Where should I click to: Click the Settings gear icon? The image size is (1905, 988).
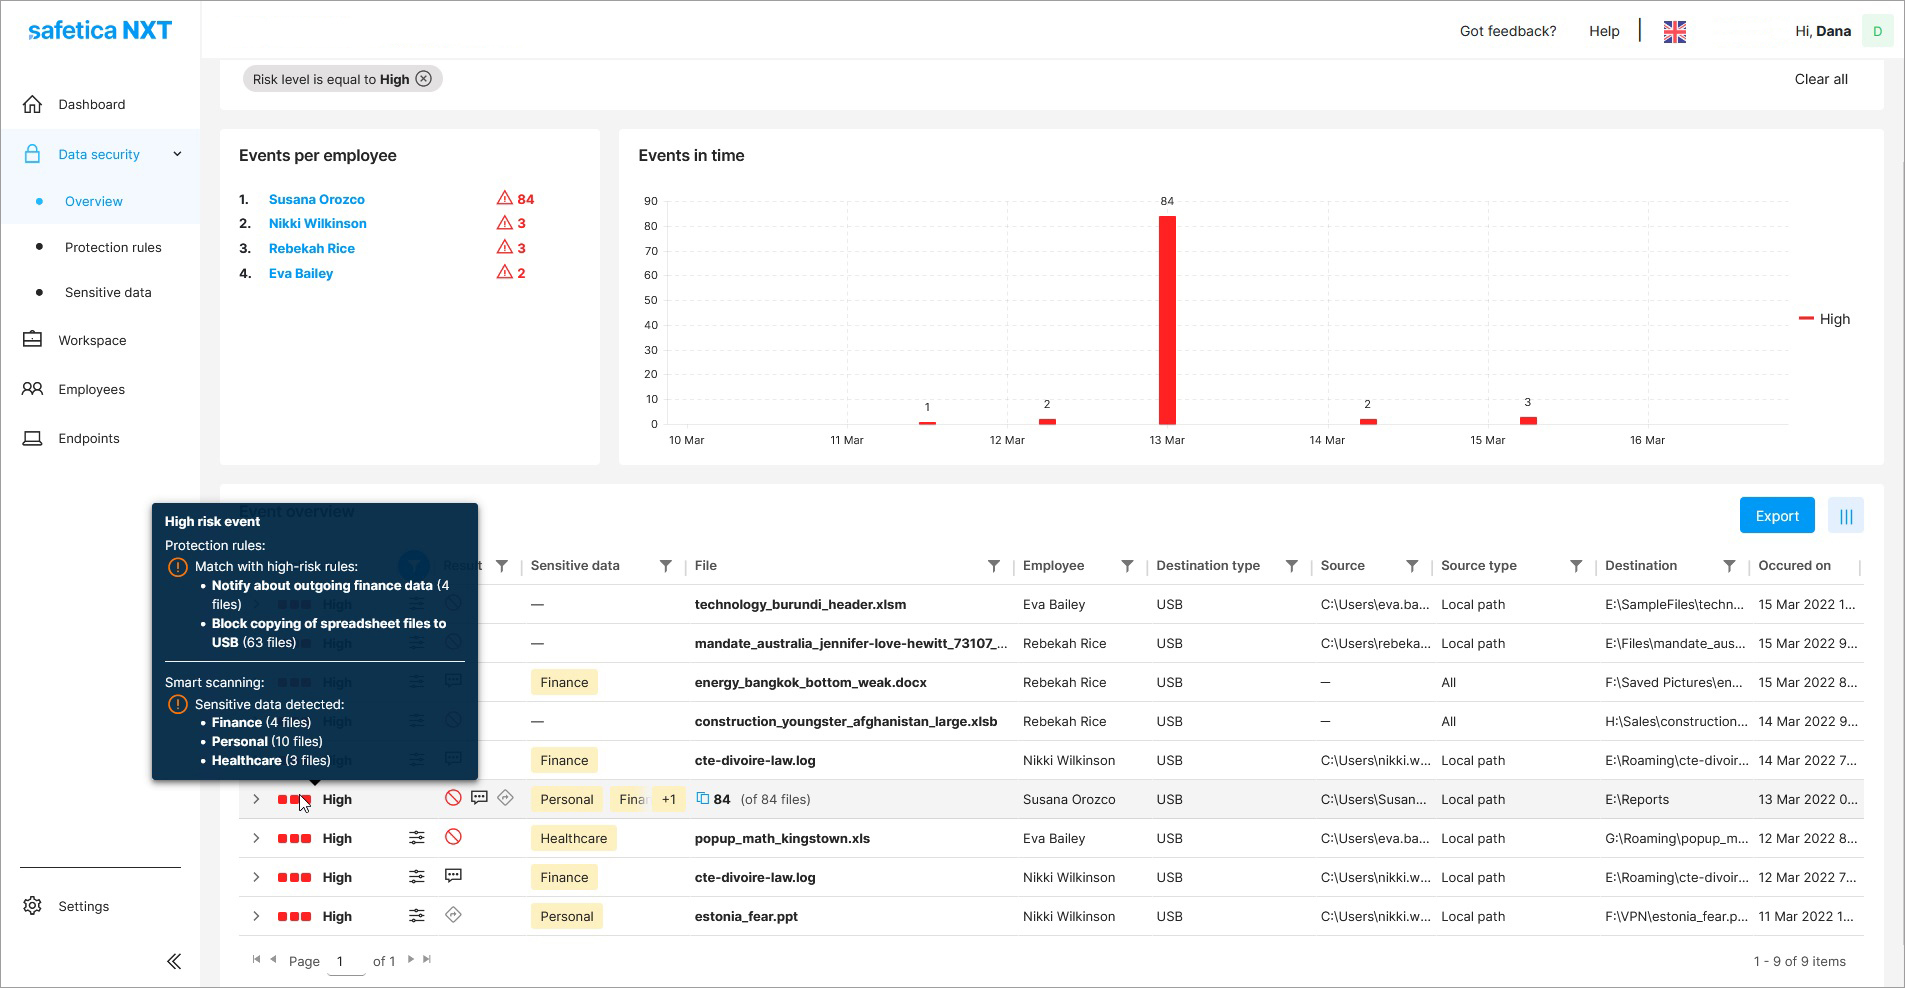pos(32,906)
